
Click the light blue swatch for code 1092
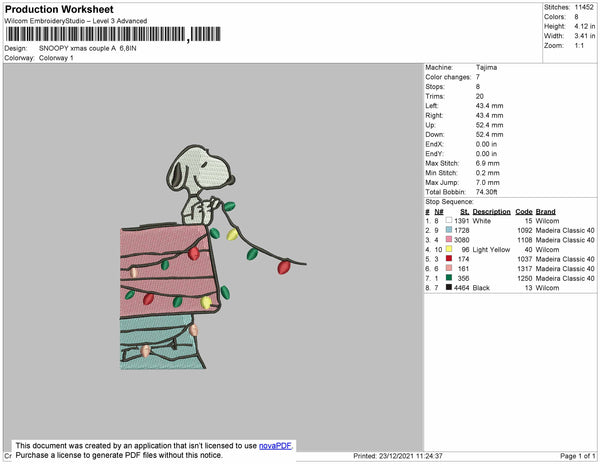(449, 230)
